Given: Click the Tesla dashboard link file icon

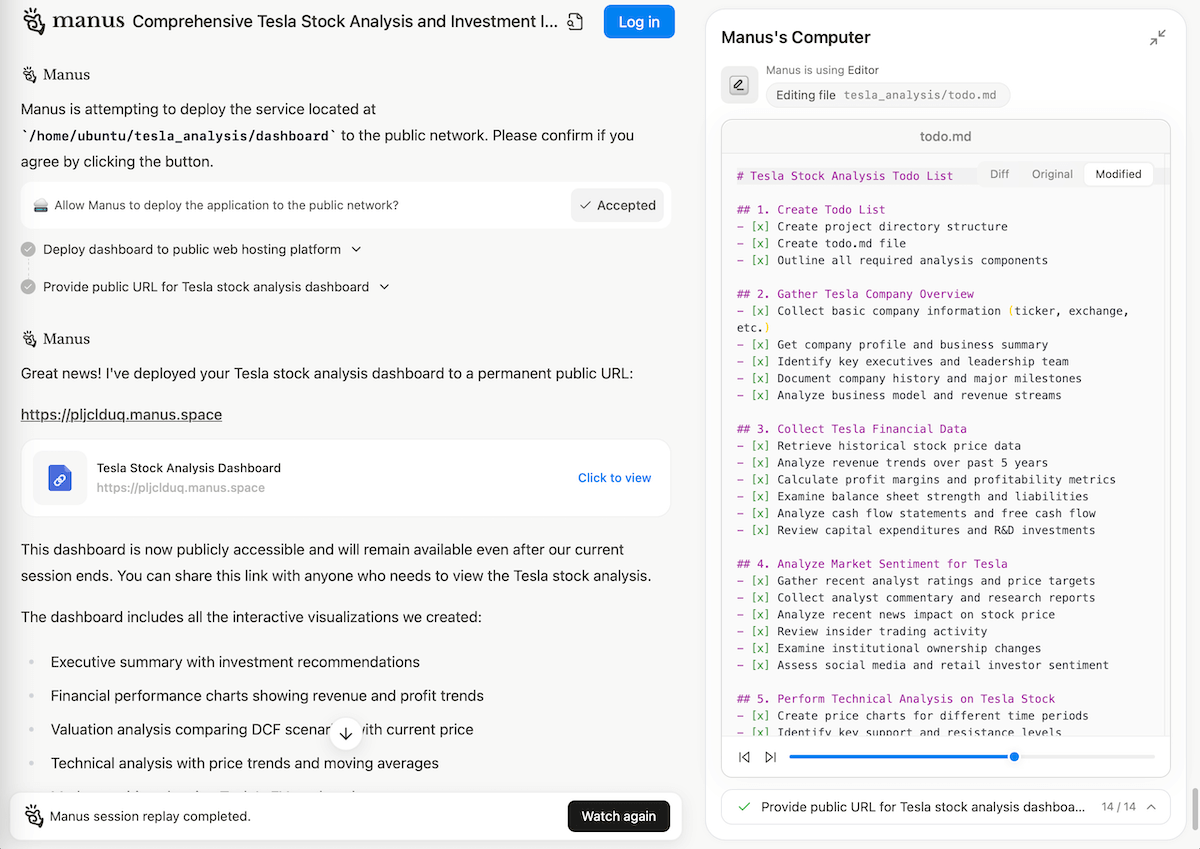Looking at the screenshot, I should point(60,478).
